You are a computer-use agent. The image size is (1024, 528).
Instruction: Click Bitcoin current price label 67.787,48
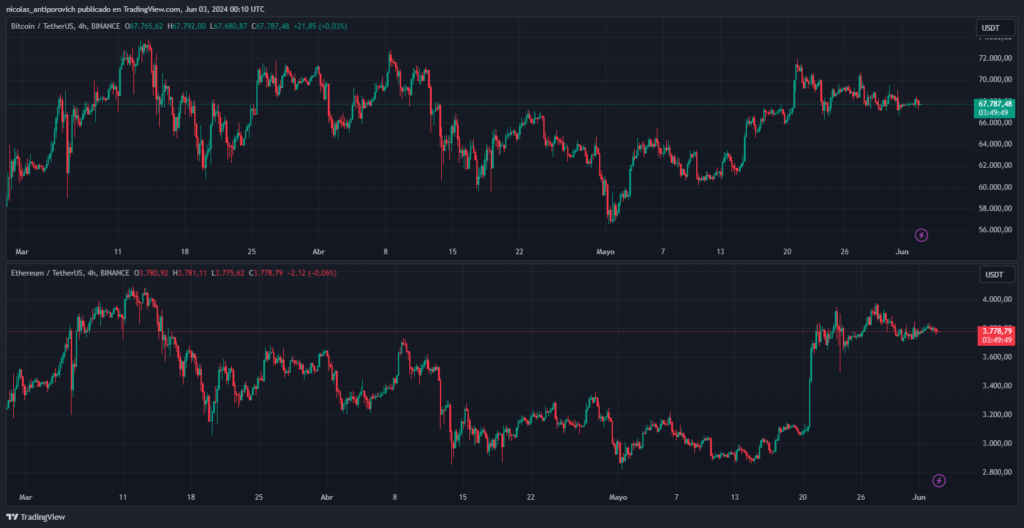click(995, 103)
